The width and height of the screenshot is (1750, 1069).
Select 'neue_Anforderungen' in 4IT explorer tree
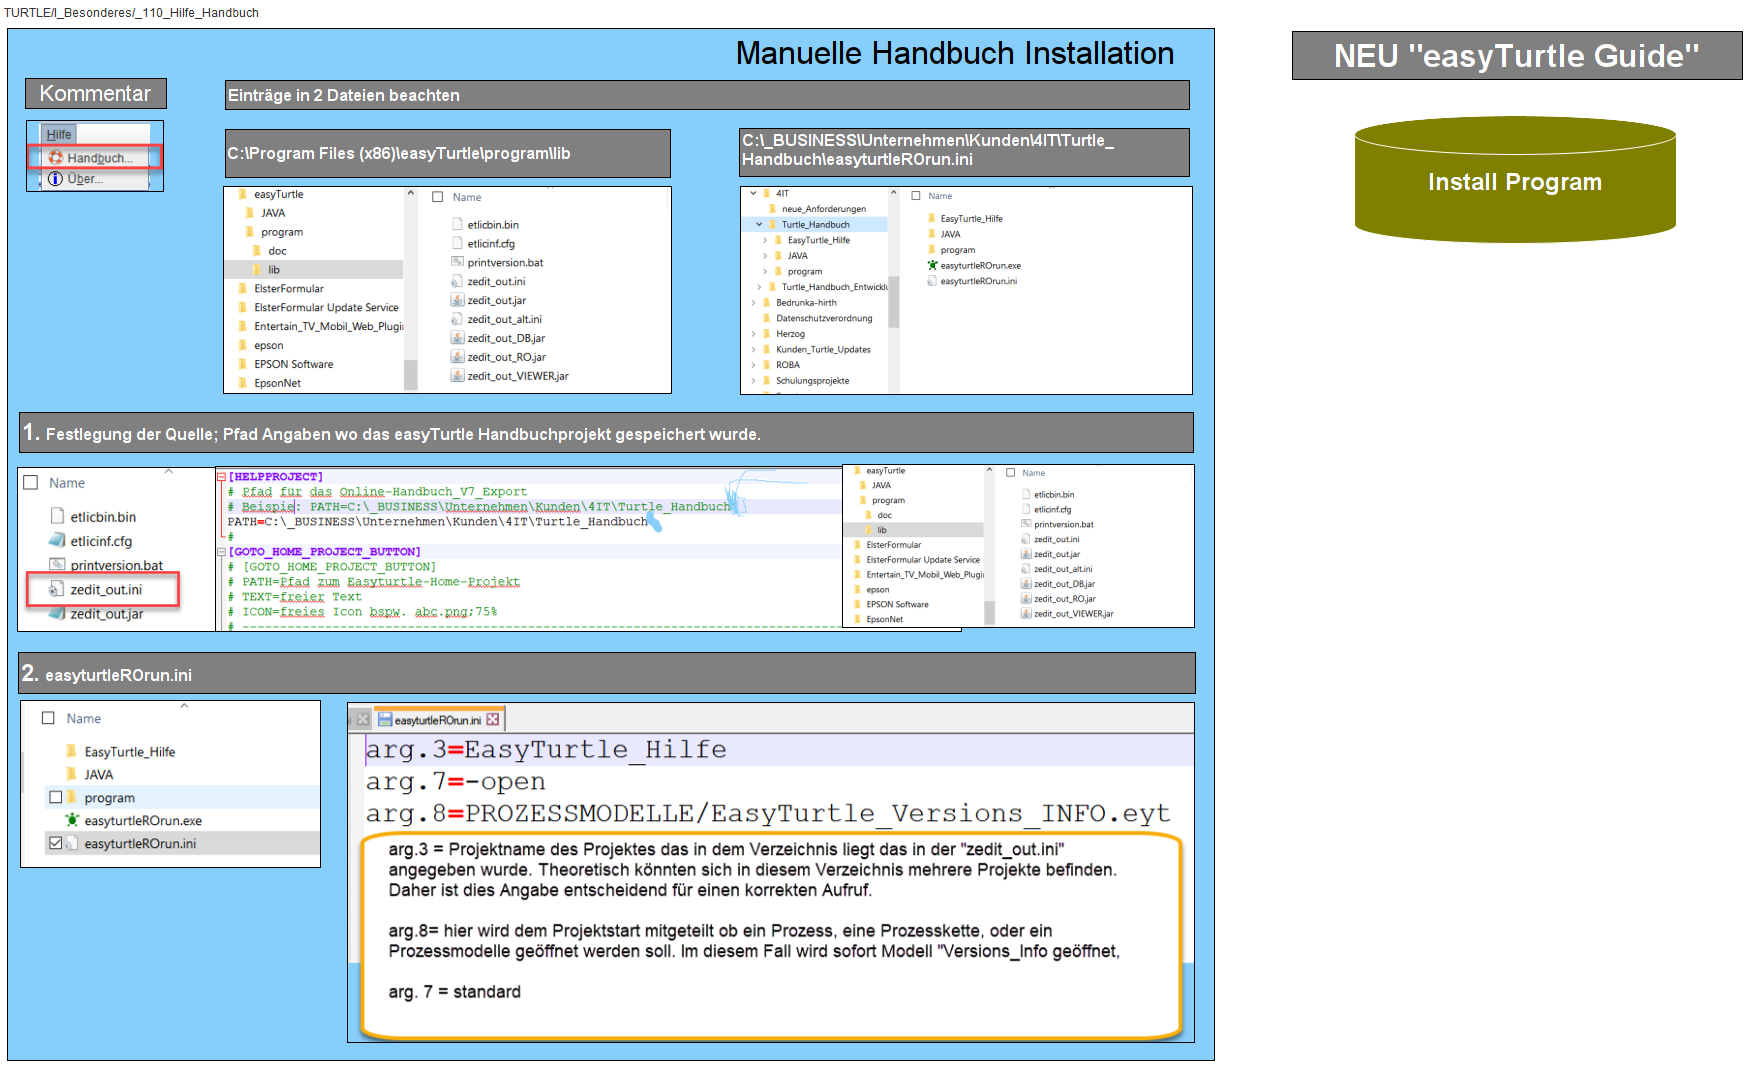click(824, 209)
